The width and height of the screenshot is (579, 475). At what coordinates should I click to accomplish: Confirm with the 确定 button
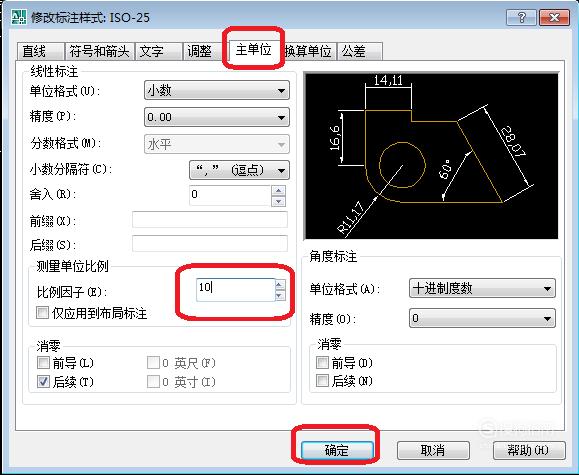click(337, 450)
